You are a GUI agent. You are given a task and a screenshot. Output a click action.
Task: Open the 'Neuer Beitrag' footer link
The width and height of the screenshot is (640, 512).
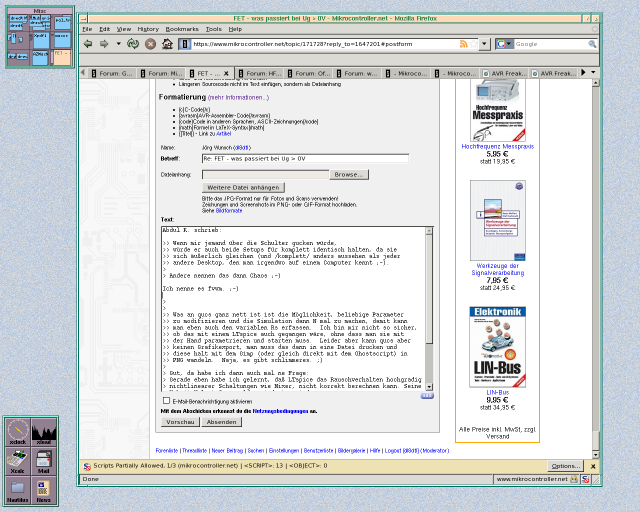coord(227,451)
